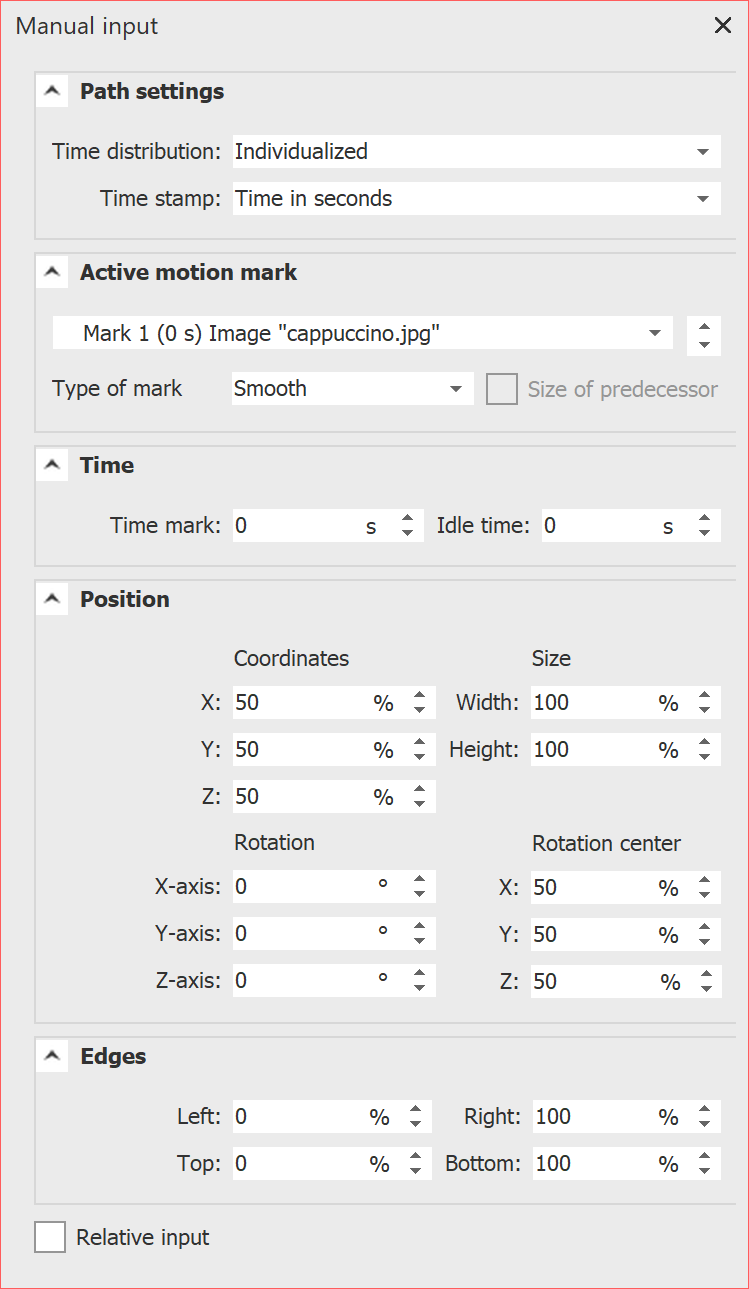Select the Y coordinate input field
The width and height of the screenshot is (749, 1289).
300,749
